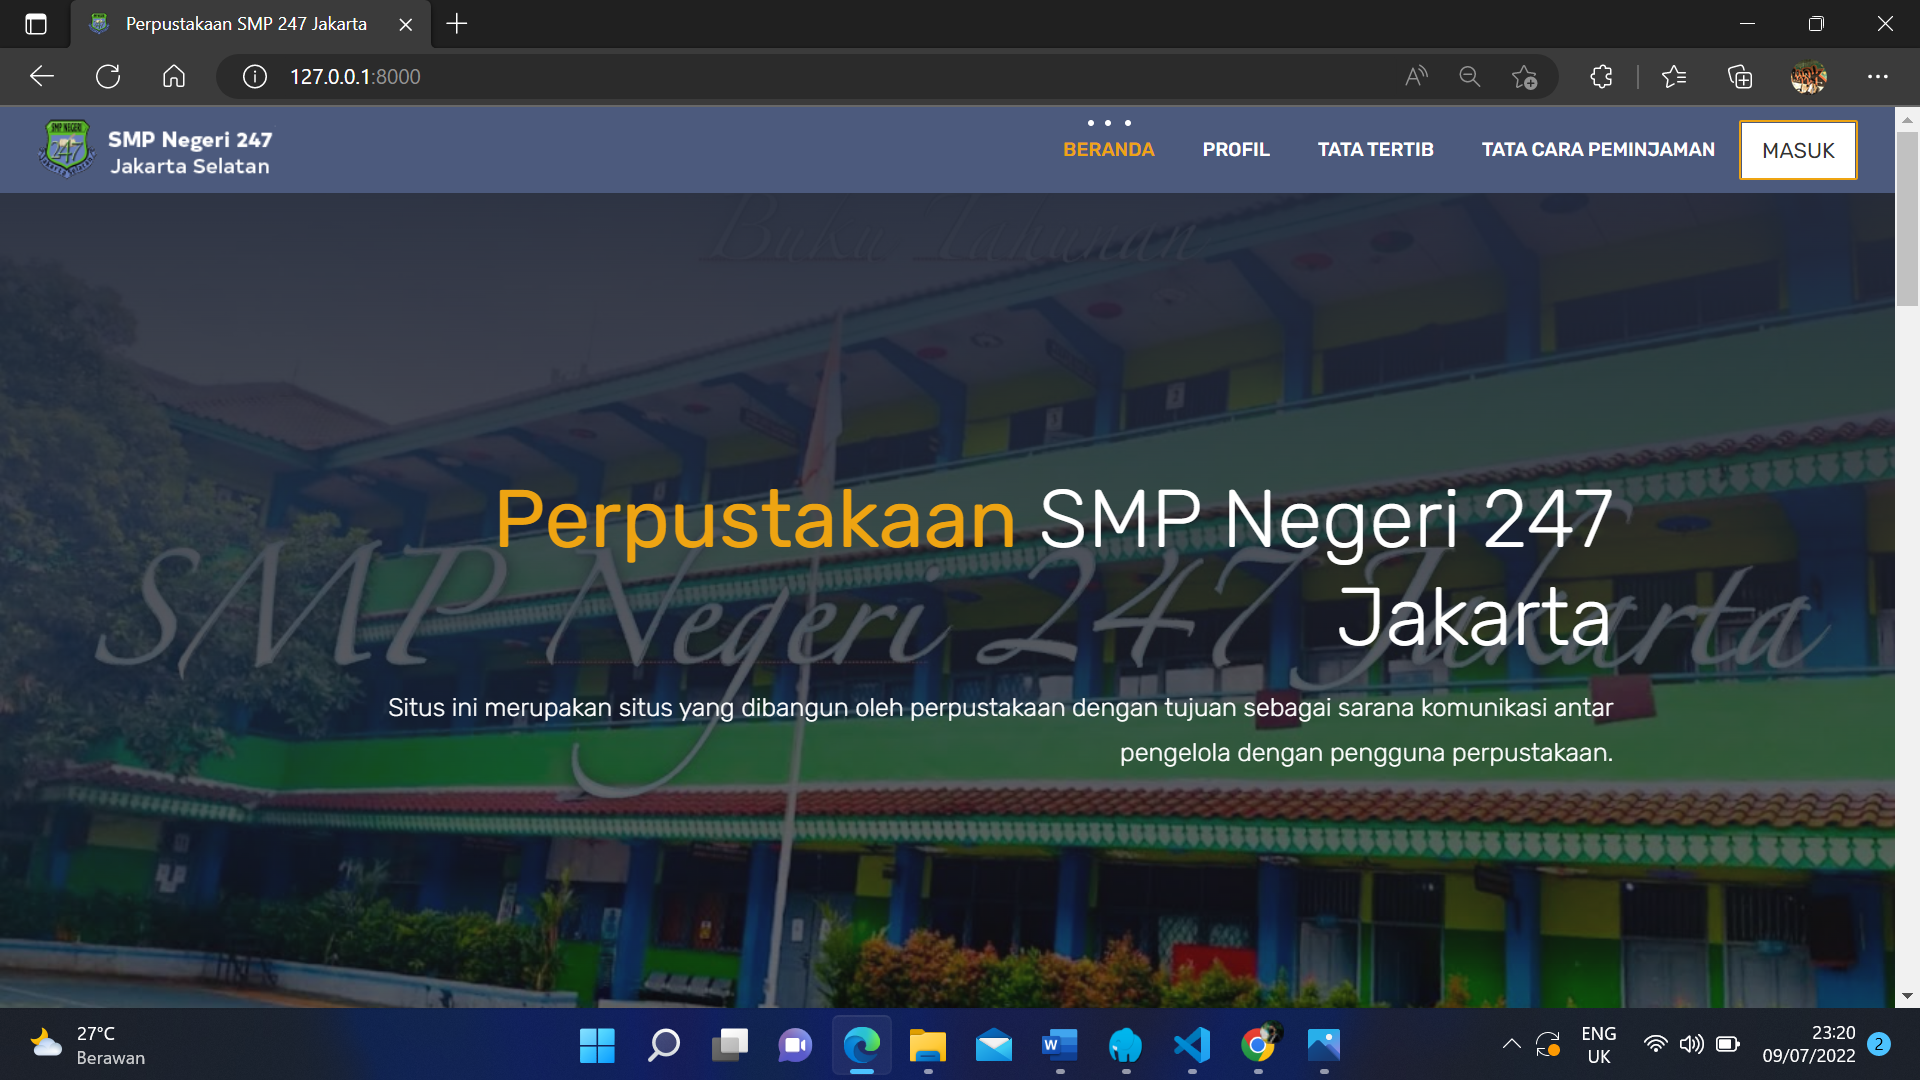The width and height of the screenshot is (1920, 1080).
Task: Click the Home icon in browser toolbar
Action: tap(174, 76)
